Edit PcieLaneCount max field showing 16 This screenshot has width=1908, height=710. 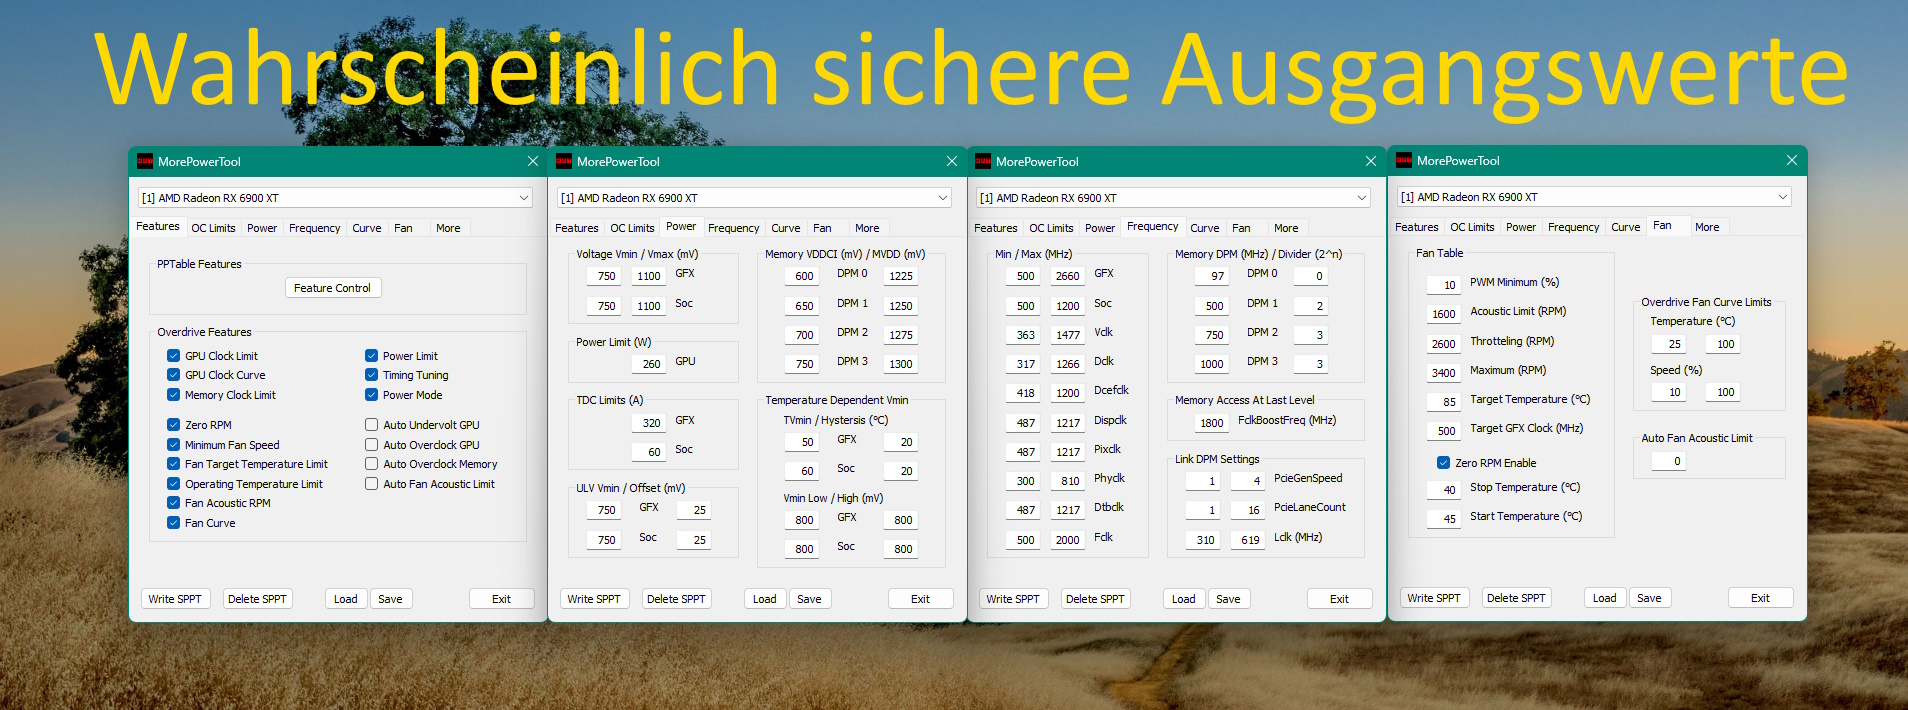coord(1248,510)
